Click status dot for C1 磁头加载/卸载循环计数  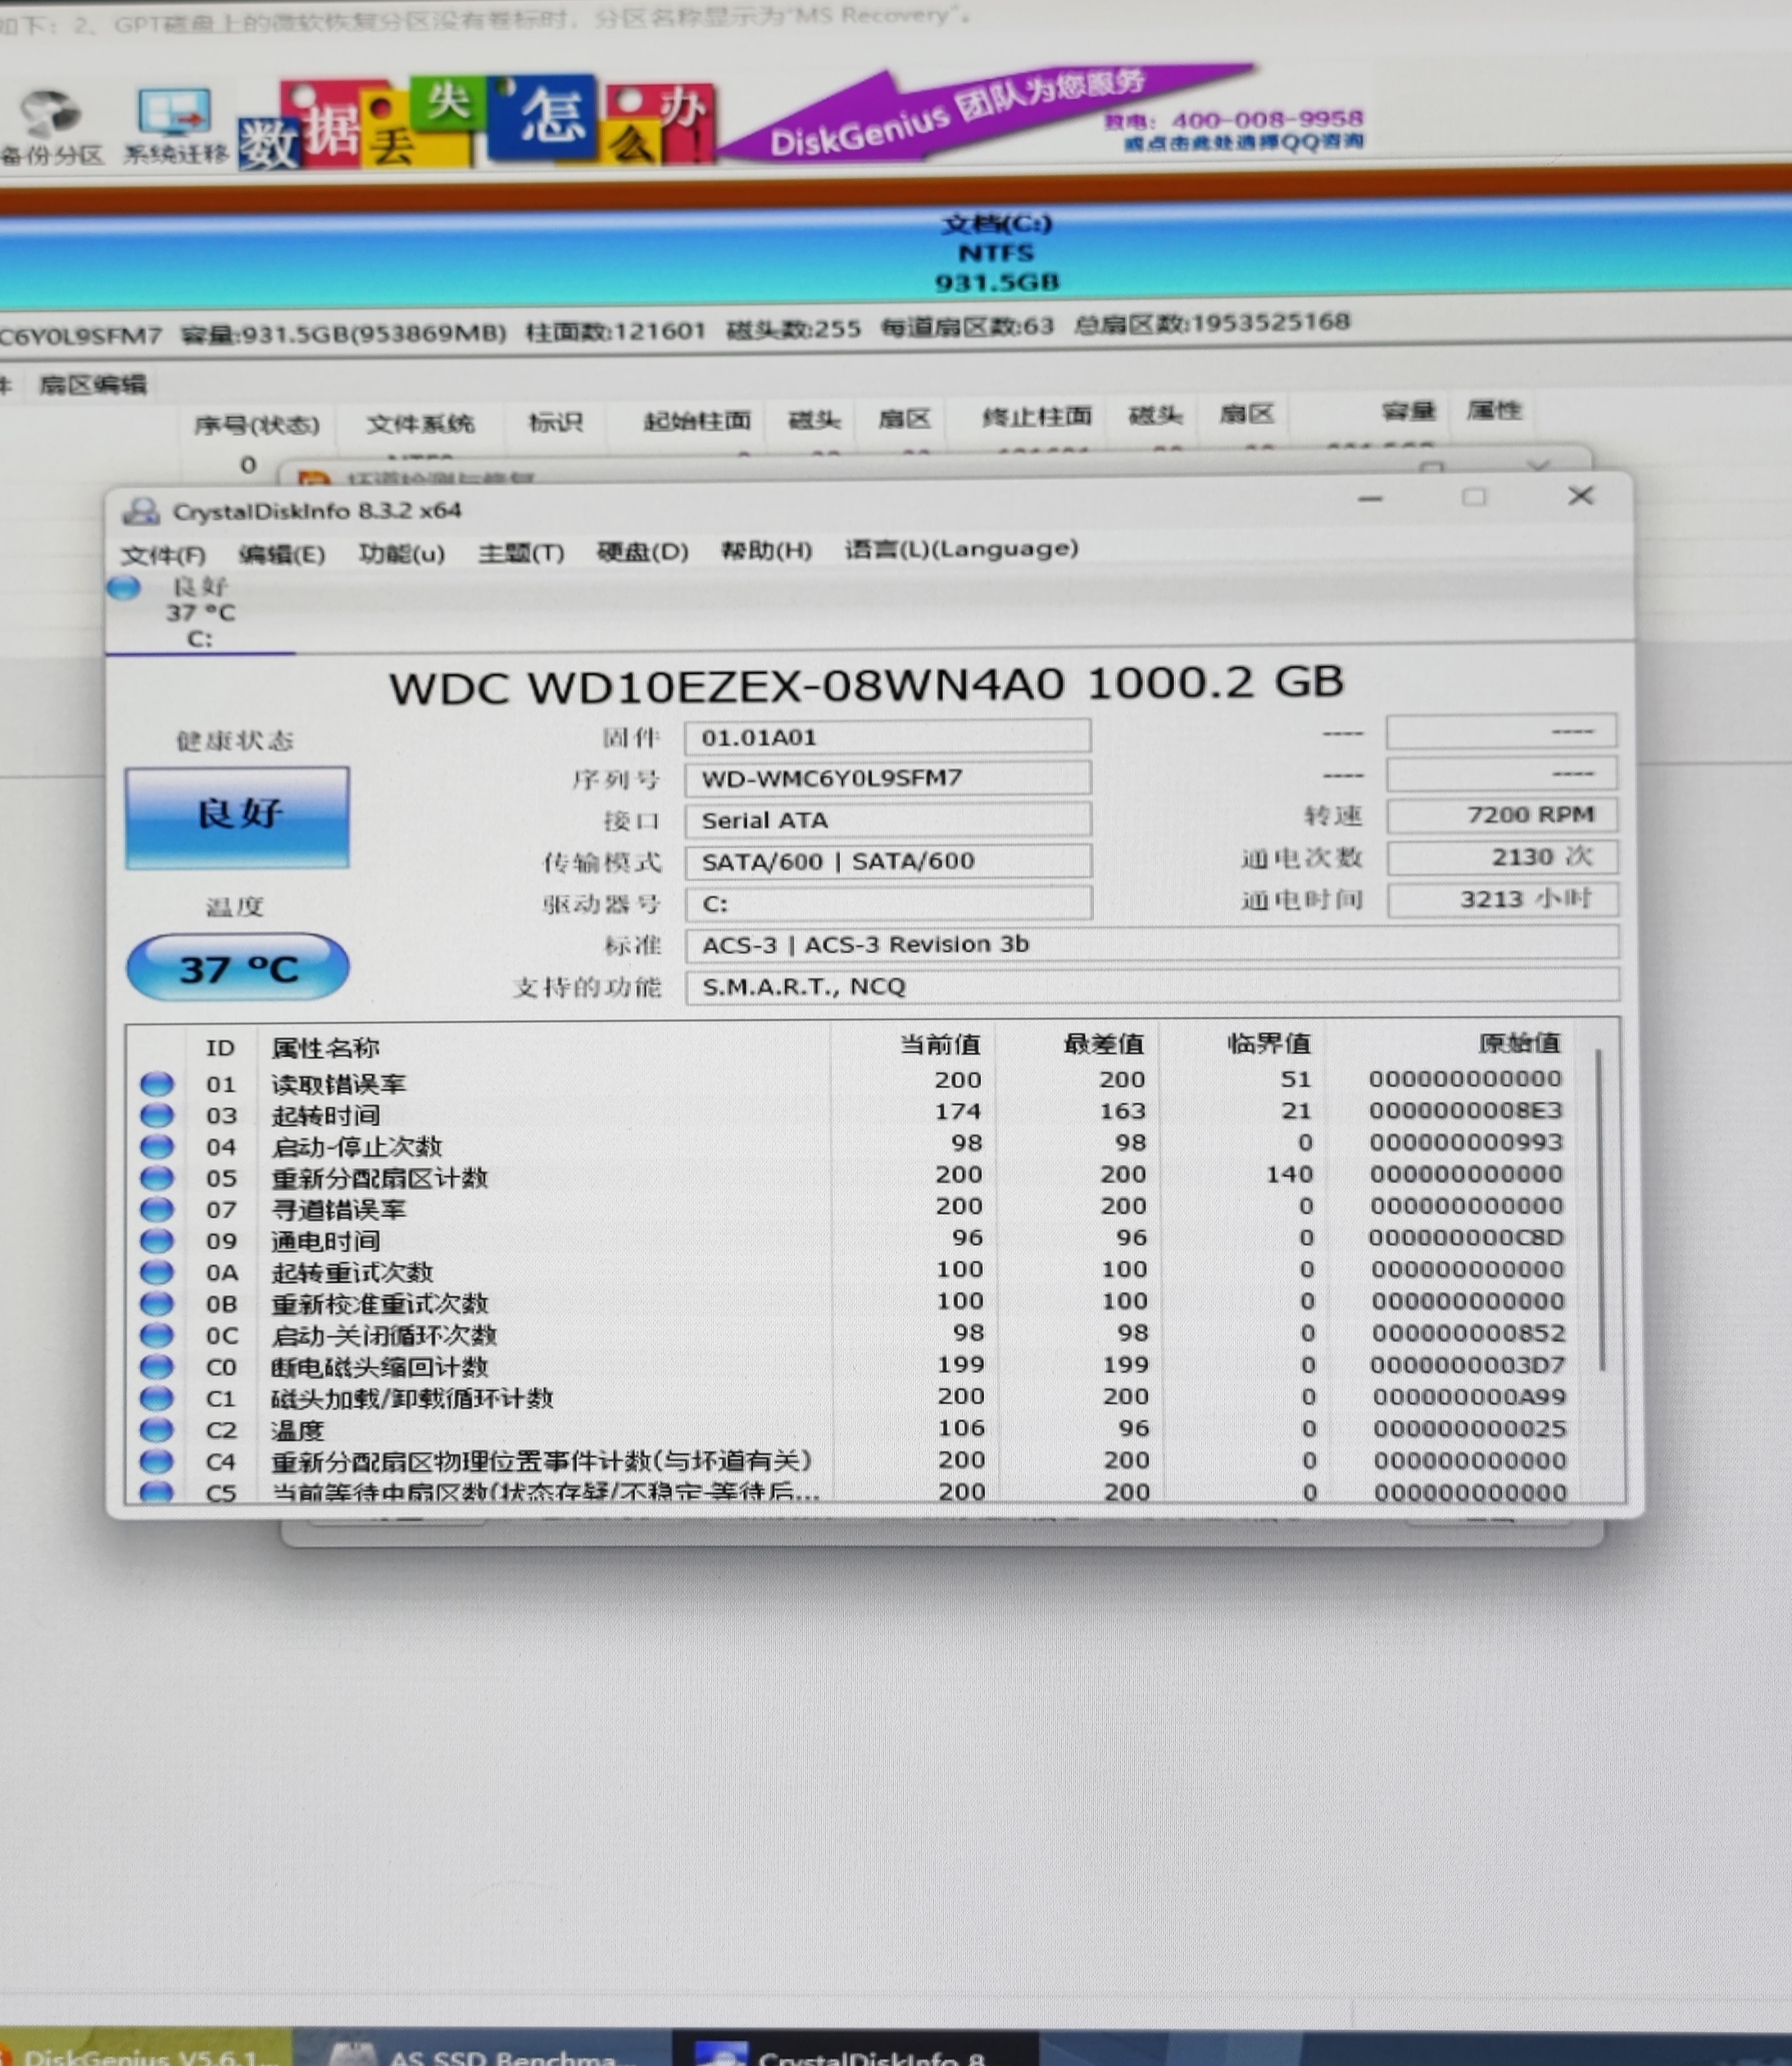(157, 1398)
